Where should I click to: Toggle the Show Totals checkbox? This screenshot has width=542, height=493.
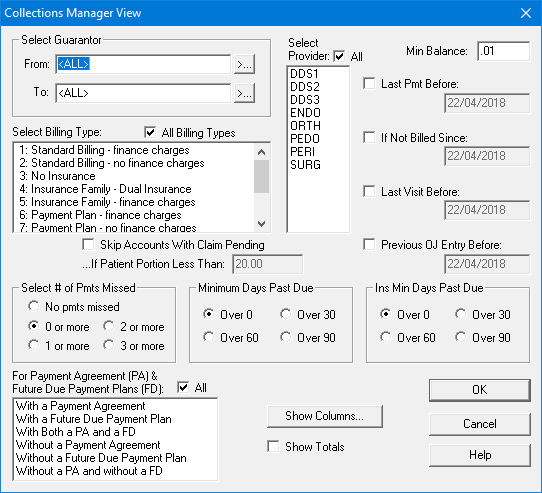click(x=273, y=446)
